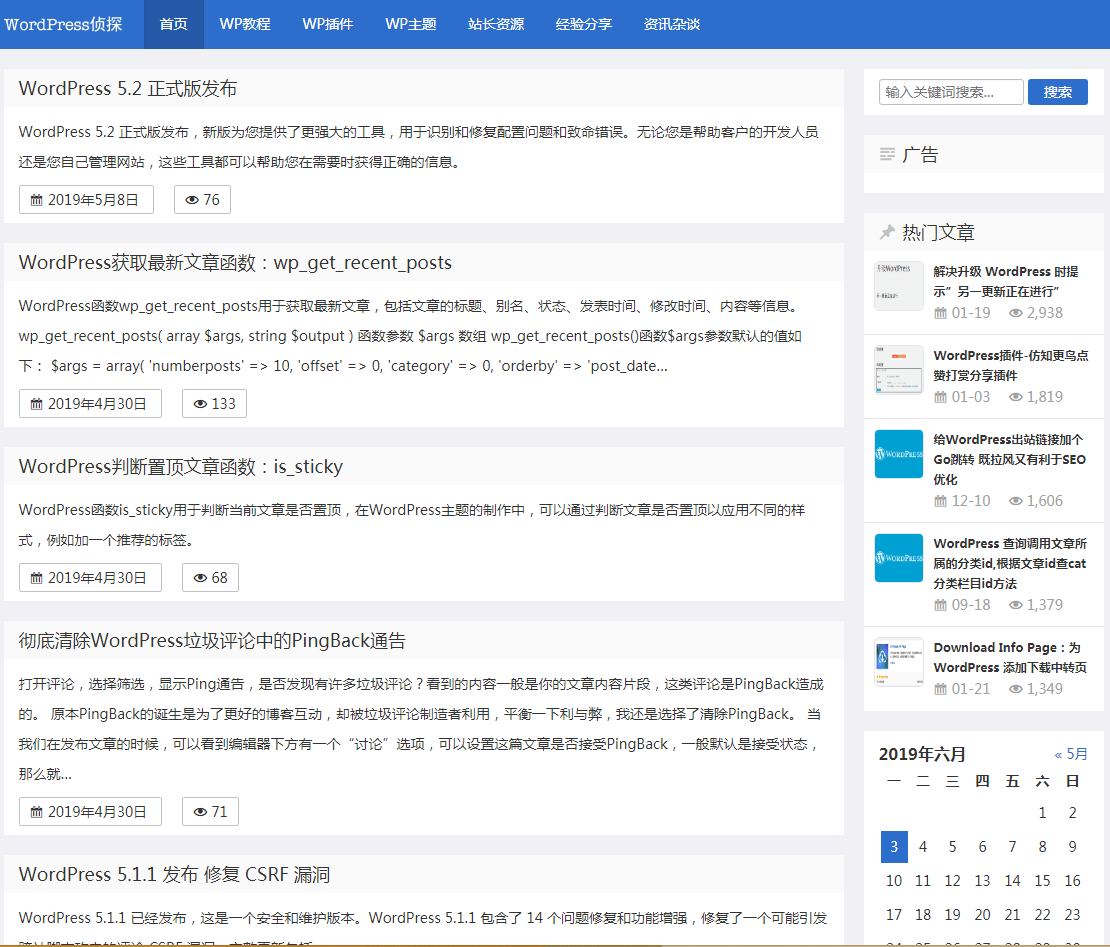Click calendar icon beside 2019年5月8日 date
This screenshot has width=1110, height=947.
[x=36, y=200]
